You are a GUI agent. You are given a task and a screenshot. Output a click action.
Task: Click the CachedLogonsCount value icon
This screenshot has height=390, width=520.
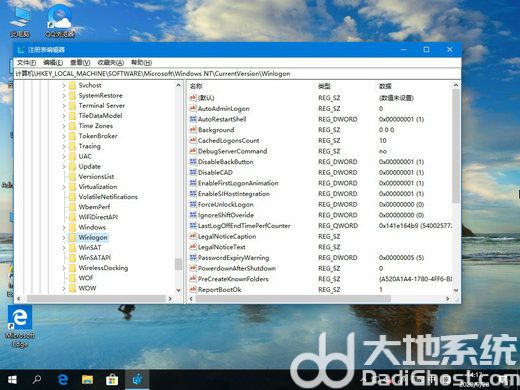[193, 140]
